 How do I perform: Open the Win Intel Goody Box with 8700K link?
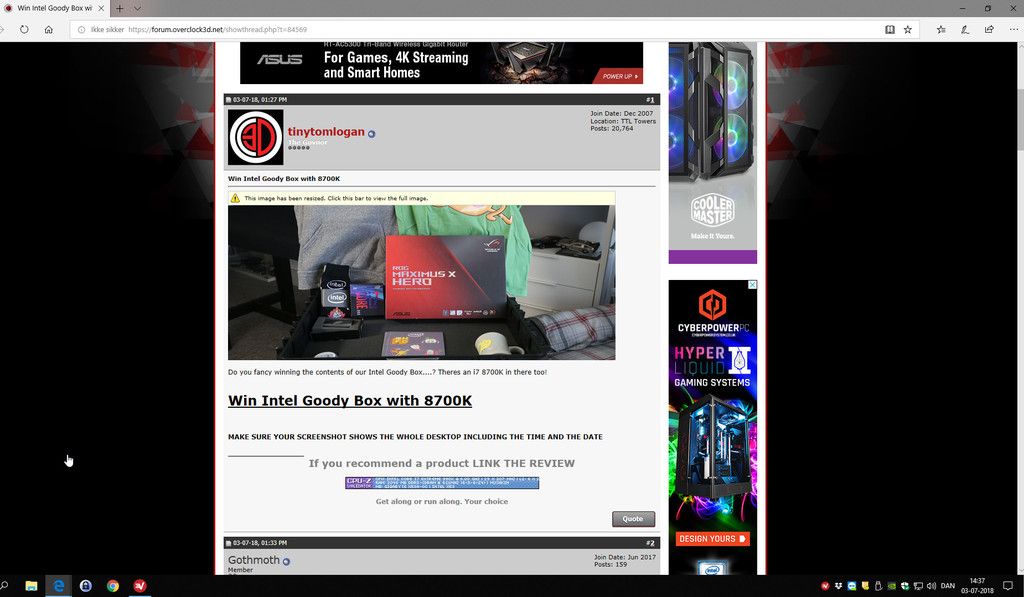tap(350, 400)
